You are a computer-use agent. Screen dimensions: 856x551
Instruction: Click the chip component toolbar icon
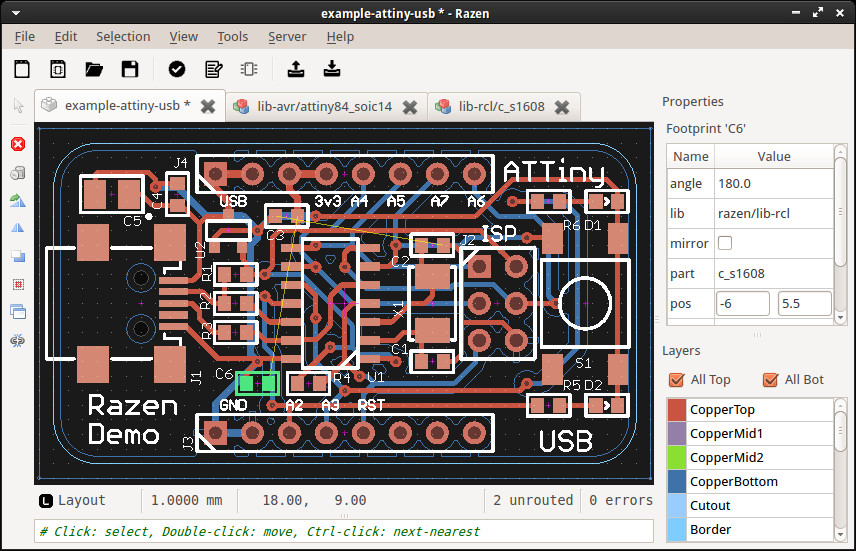pos(249,69)
